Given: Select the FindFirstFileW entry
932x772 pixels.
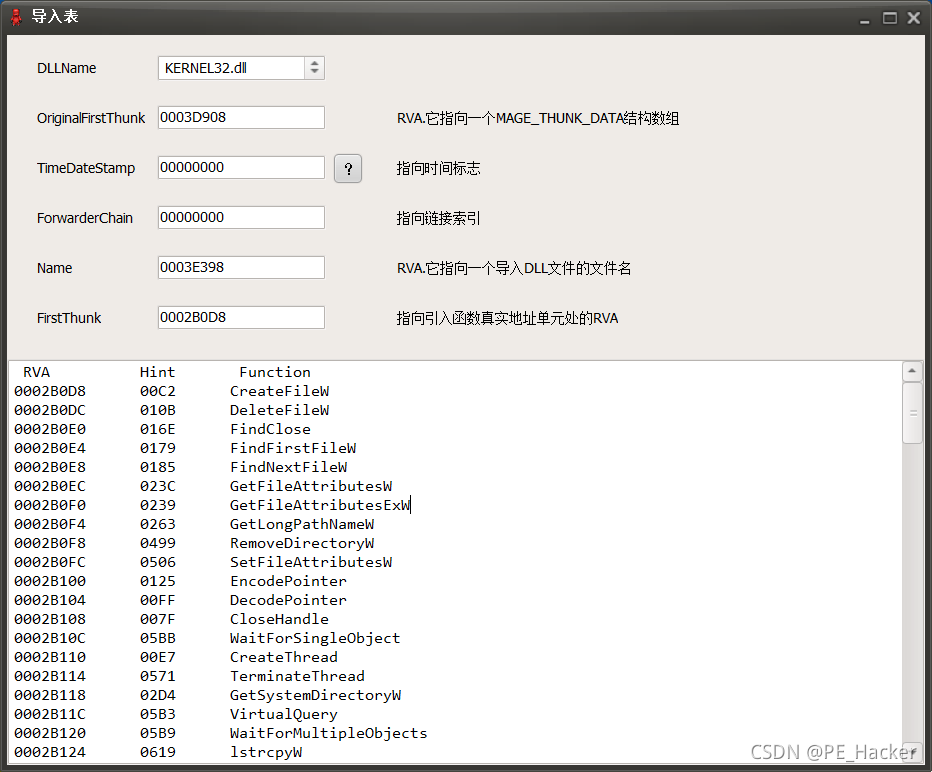Looking at the screenshot, I should (293, 448).
